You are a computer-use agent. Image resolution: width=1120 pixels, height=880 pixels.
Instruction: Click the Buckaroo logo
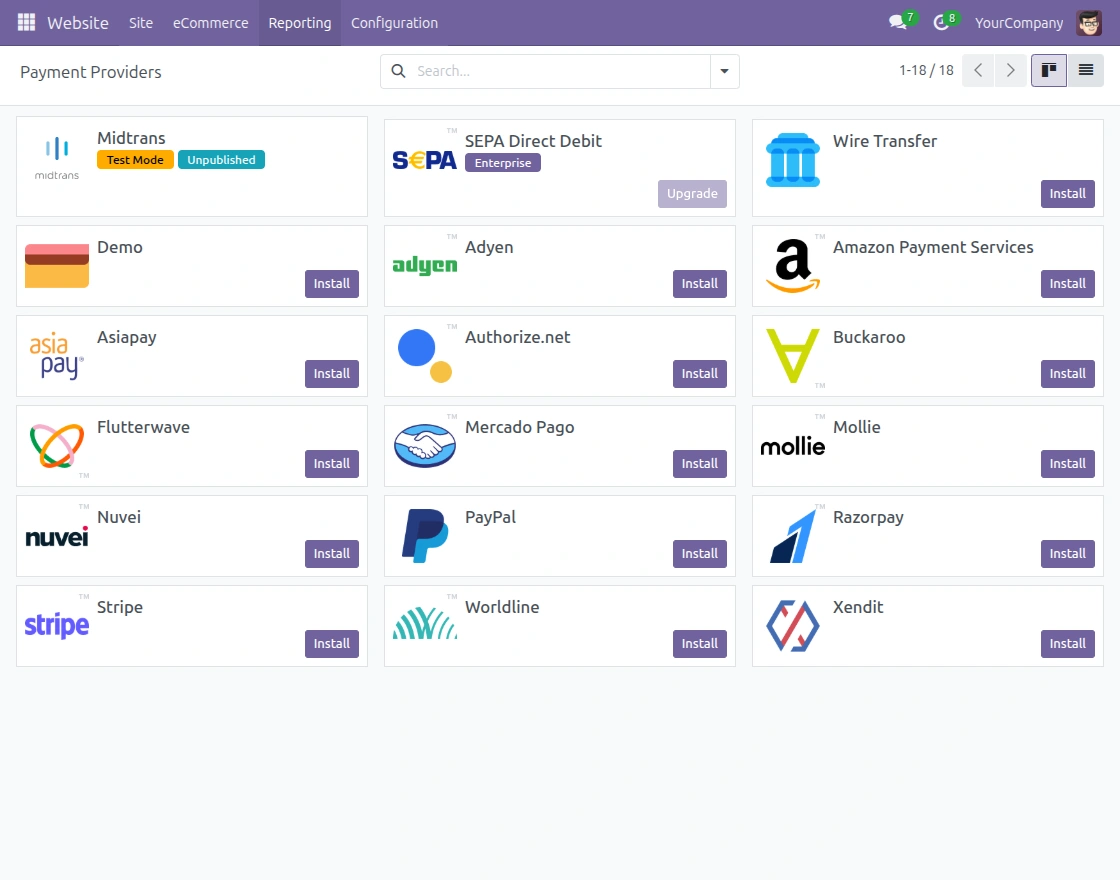pos(793,356)
